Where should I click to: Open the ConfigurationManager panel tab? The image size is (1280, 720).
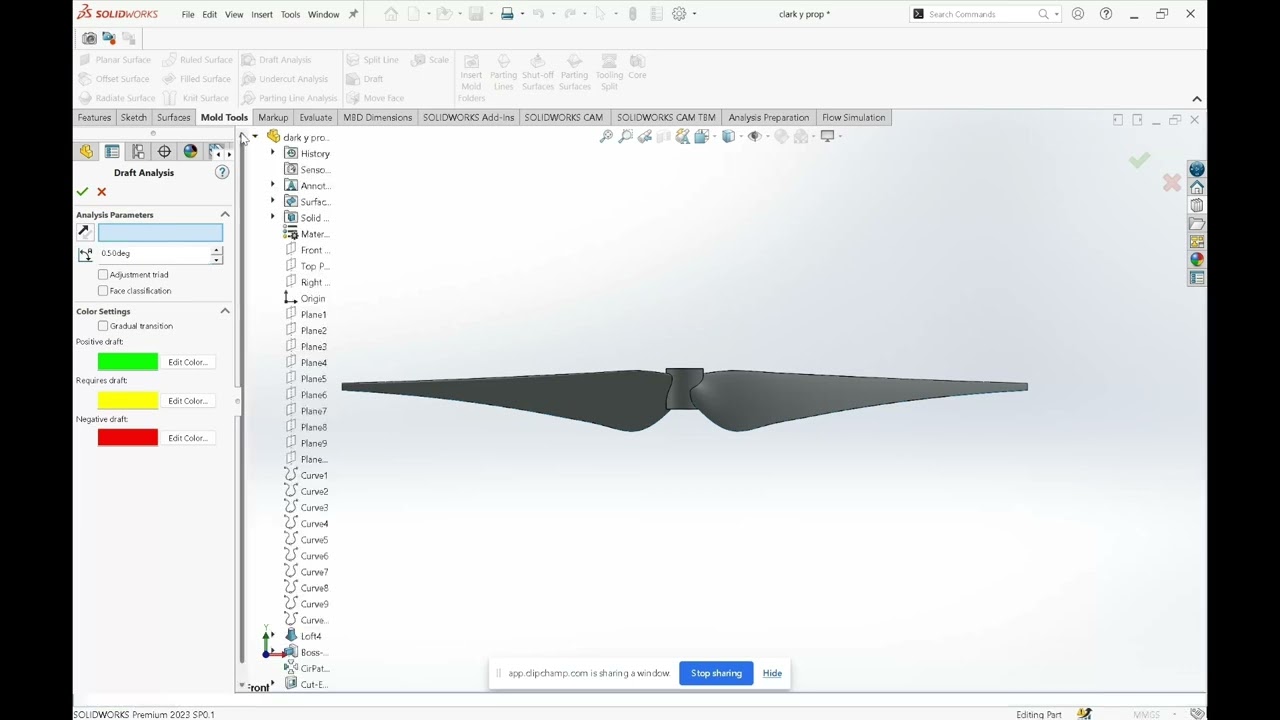[138, 151]
